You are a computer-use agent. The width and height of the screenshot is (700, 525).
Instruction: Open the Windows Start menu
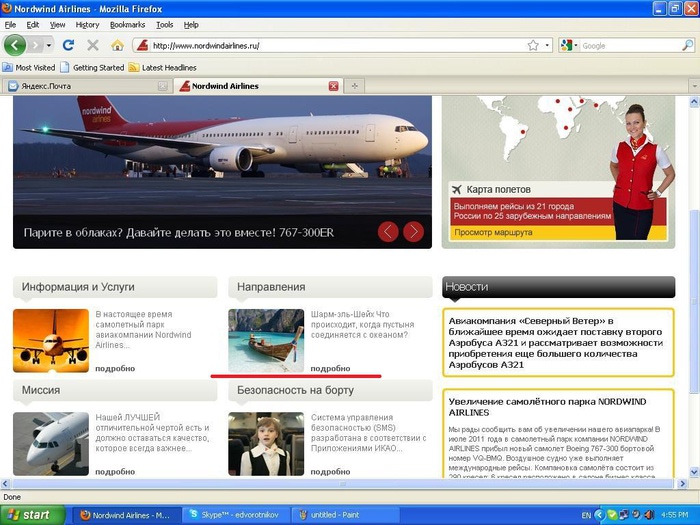(33, 515)
